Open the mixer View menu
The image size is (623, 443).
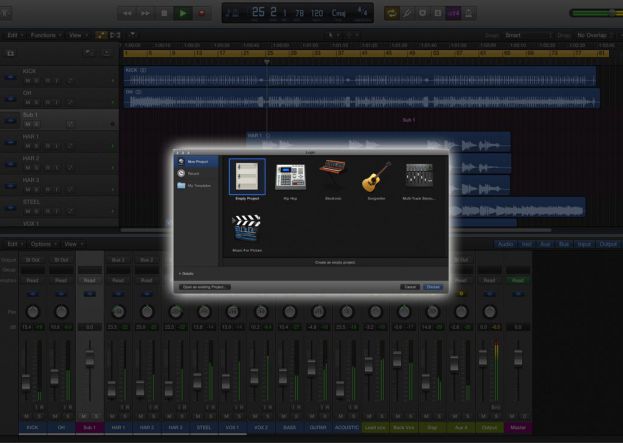[73, 244]
